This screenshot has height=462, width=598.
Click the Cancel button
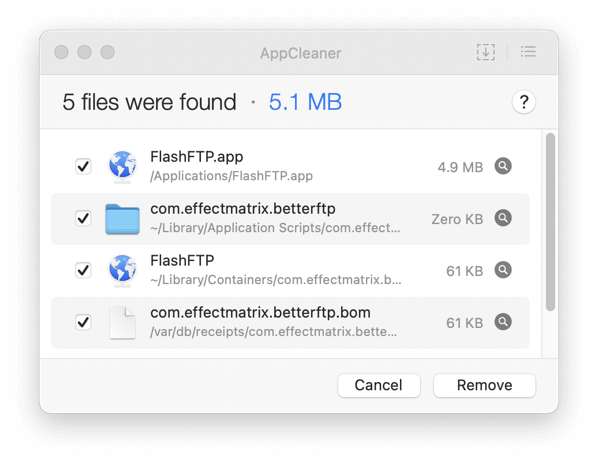coord(379,385)
